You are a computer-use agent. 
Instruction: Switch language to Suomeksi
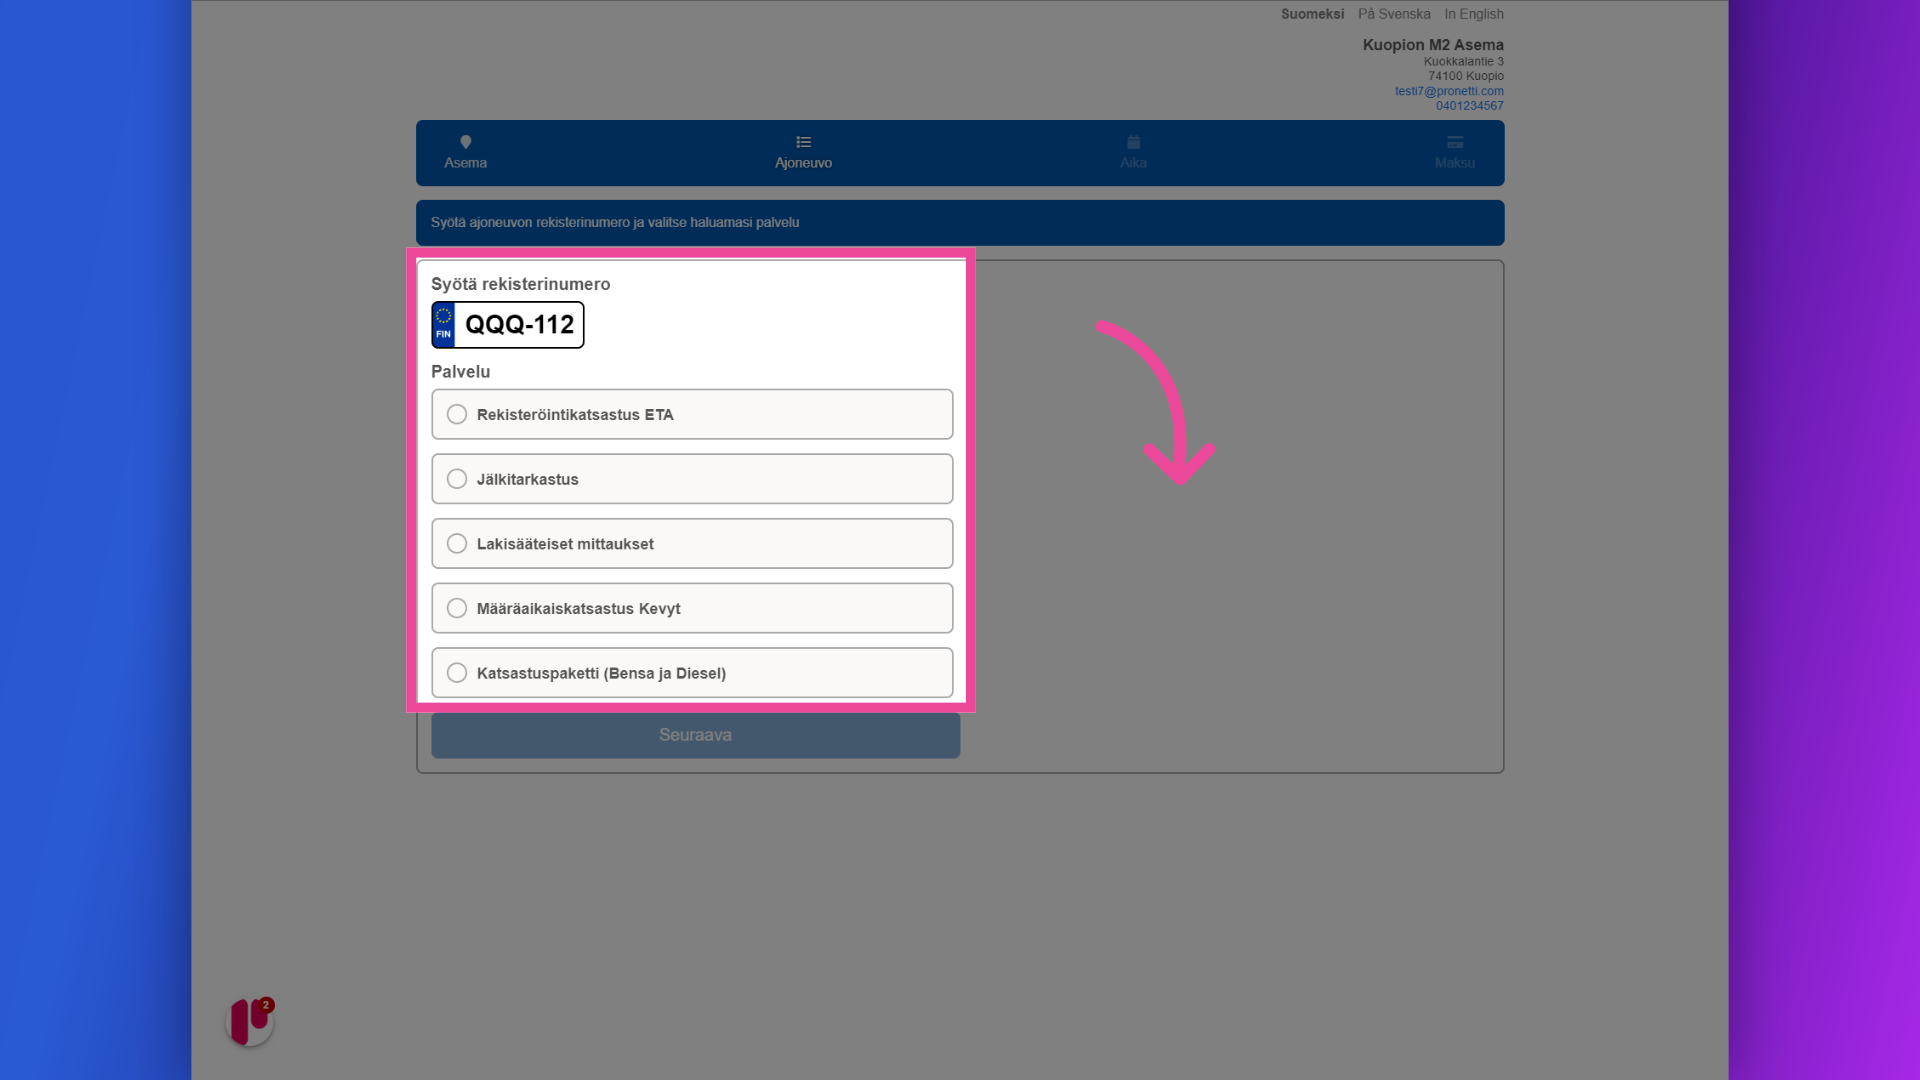pos(1312,14)
